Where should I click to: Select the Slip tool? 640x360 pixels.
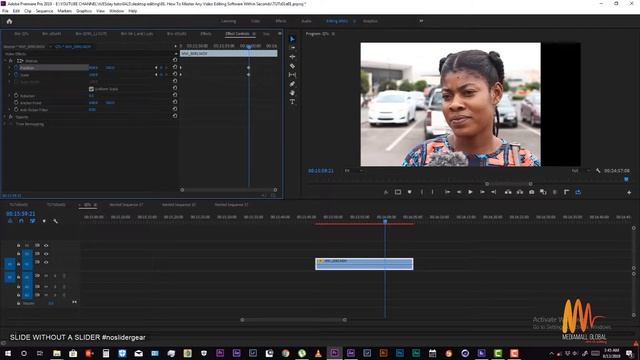292,75
